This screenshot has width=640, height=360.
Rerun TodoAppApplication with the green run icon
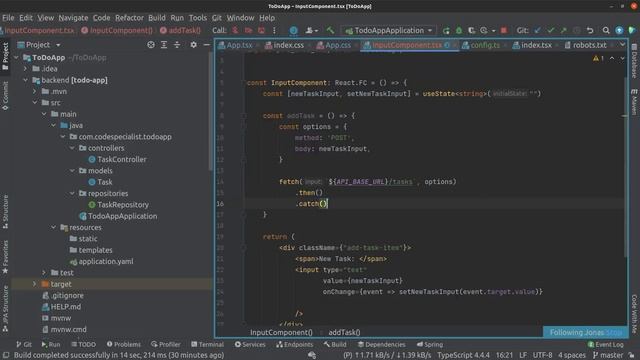click(446, 30)
